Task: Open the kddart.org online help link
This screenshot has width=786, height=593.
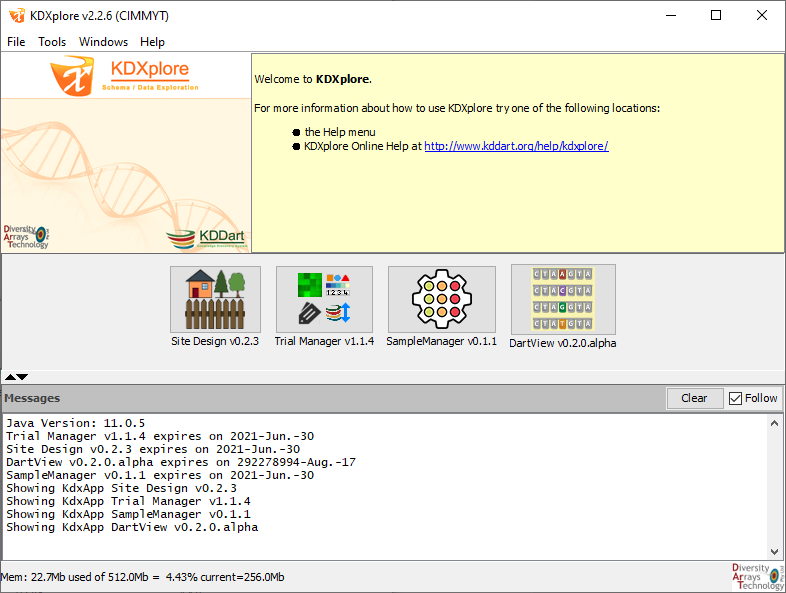Action: pyautogui.click(x=516, y=146)
